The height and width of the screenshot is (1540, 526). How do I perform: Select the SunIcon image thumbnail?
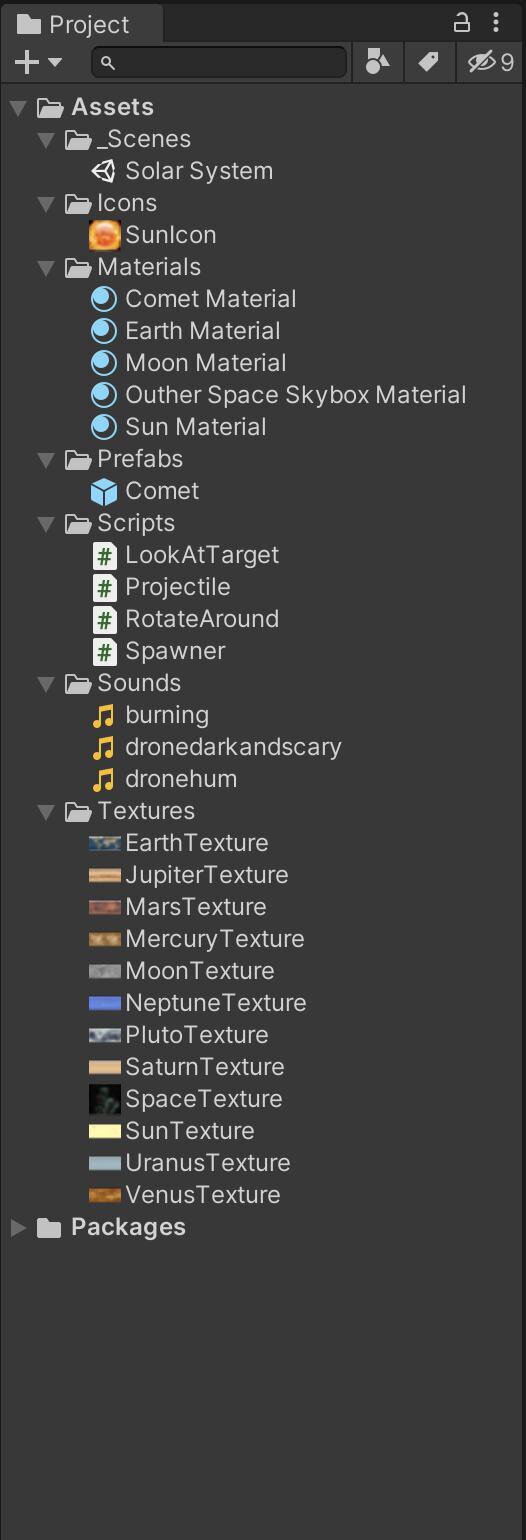[104, 235]
